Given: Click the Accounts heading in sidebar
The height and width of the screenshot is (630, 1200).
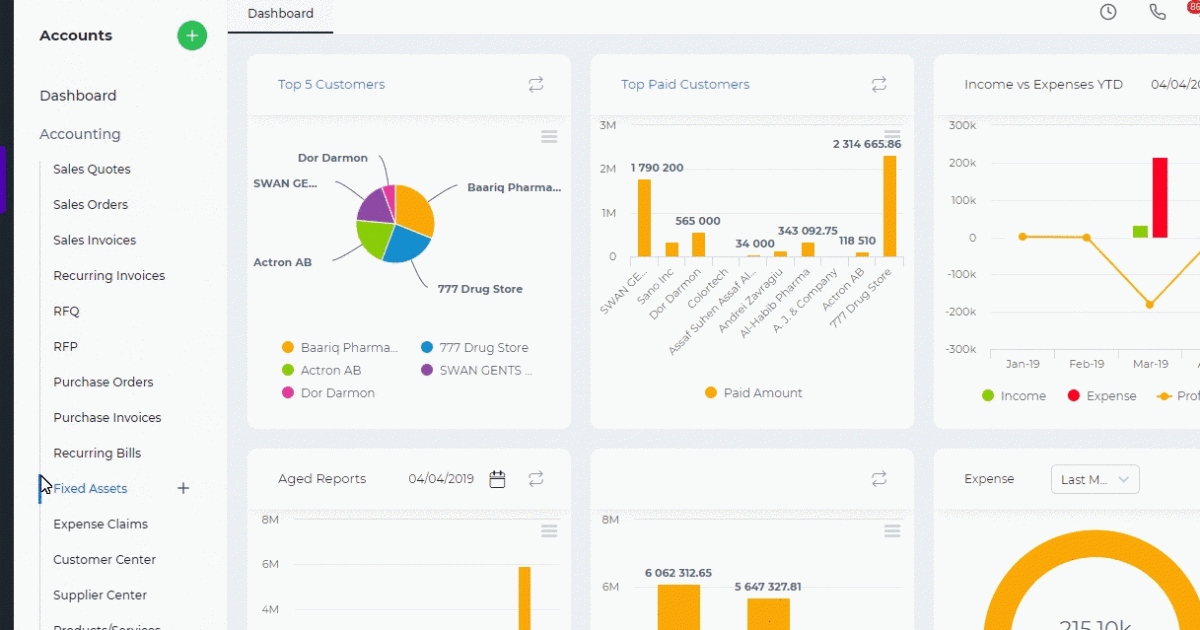Looking at the screenshot, I should click(76, 36).
